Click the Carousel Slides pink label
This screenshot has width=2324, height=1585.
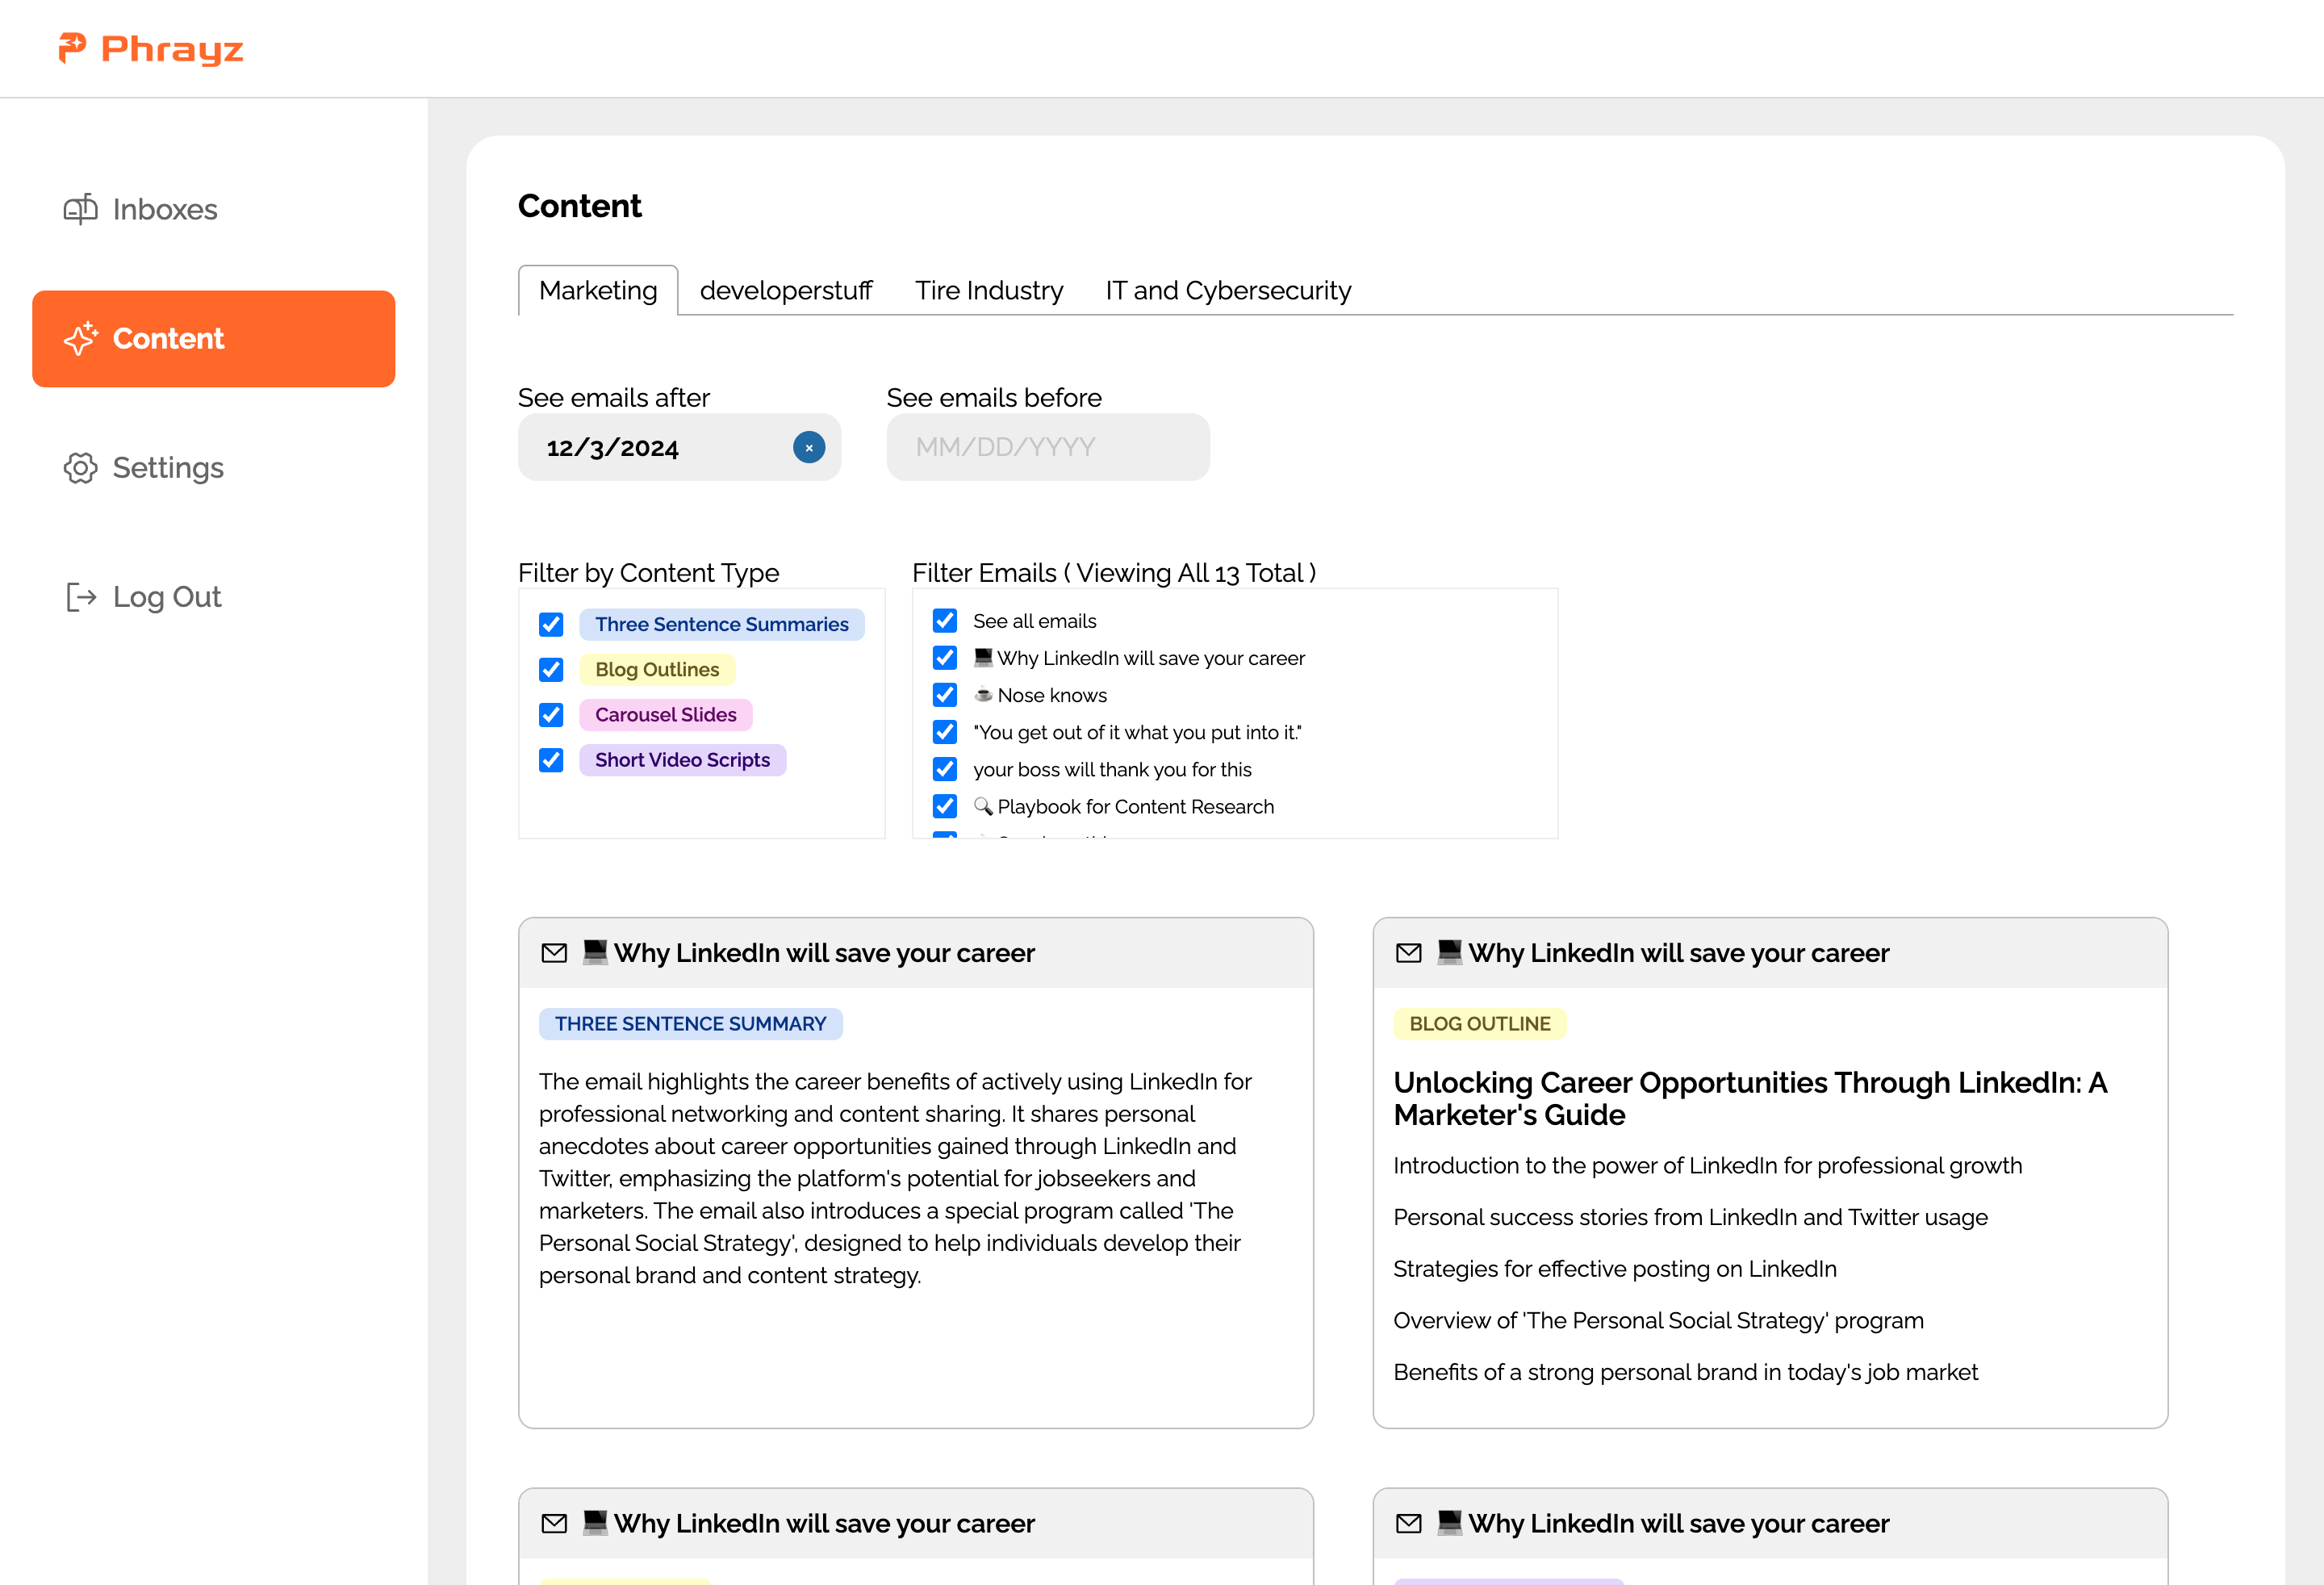(665, 714)
